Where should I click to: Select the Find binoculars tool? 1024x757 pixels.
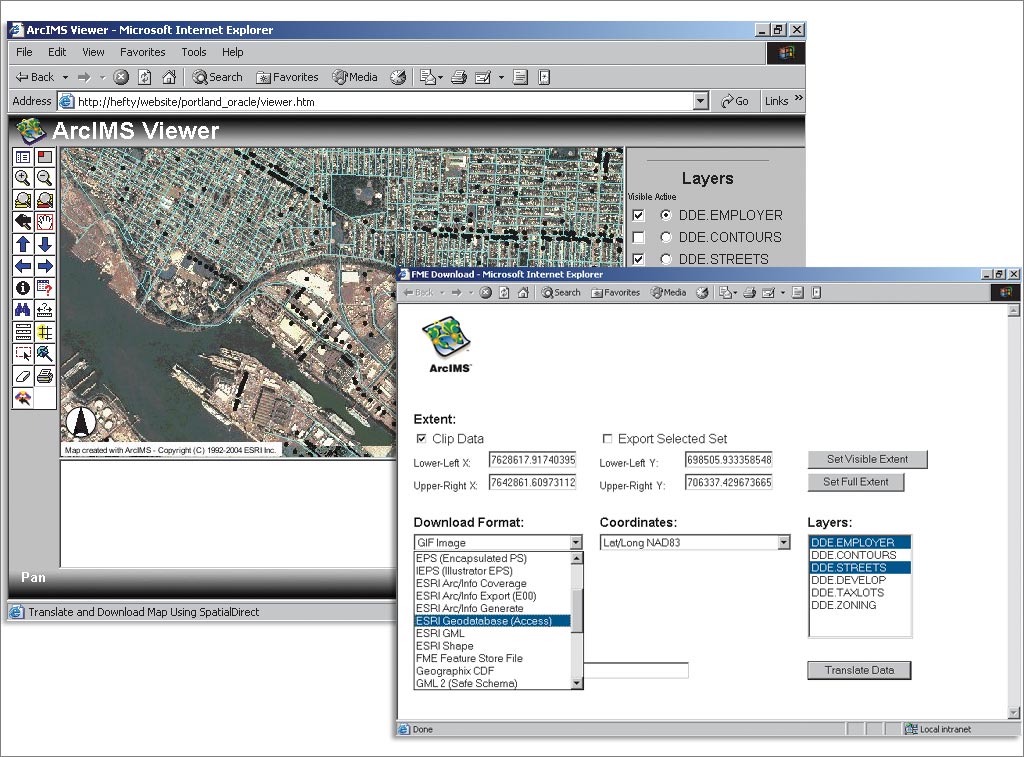[23, 310]
